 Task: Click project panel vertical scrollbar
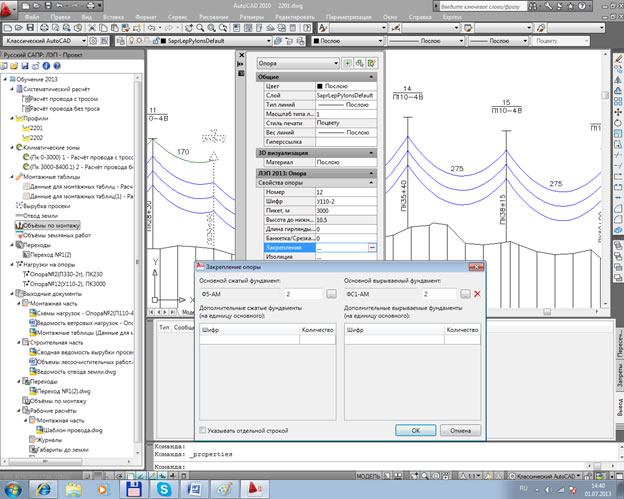pos(138,263)
